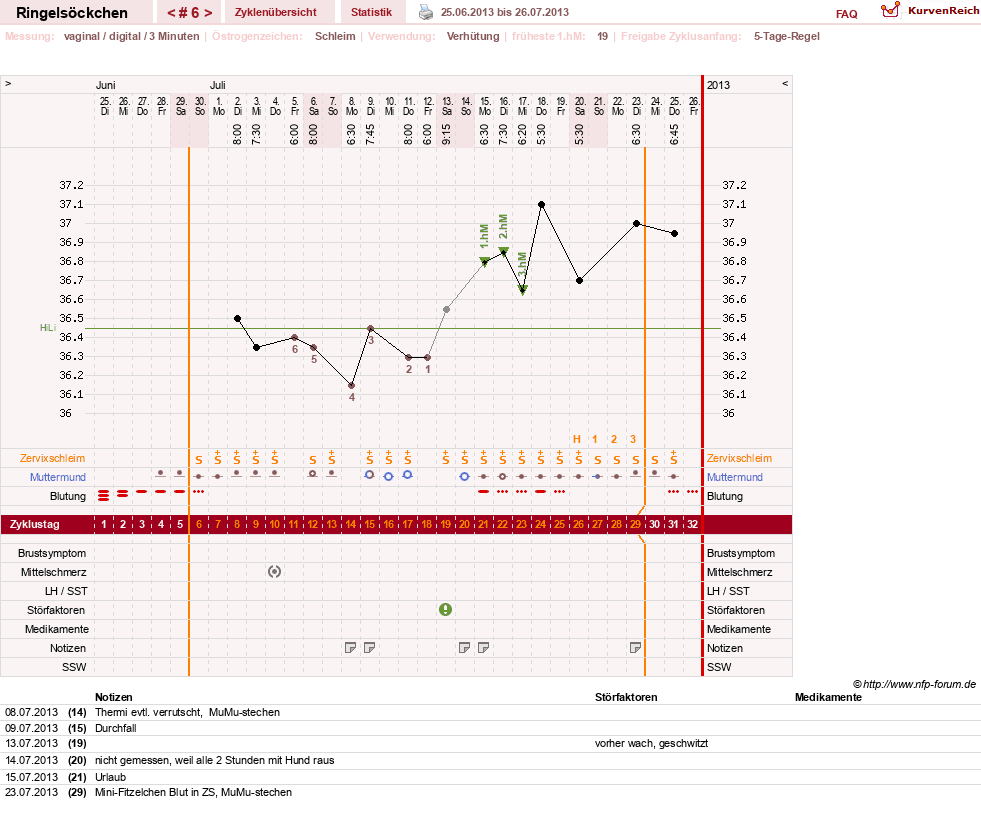Viewport: 981px width, 836px height.
Task: Click the date 14.07.2013 in notes list
Action: pos(31,760)
